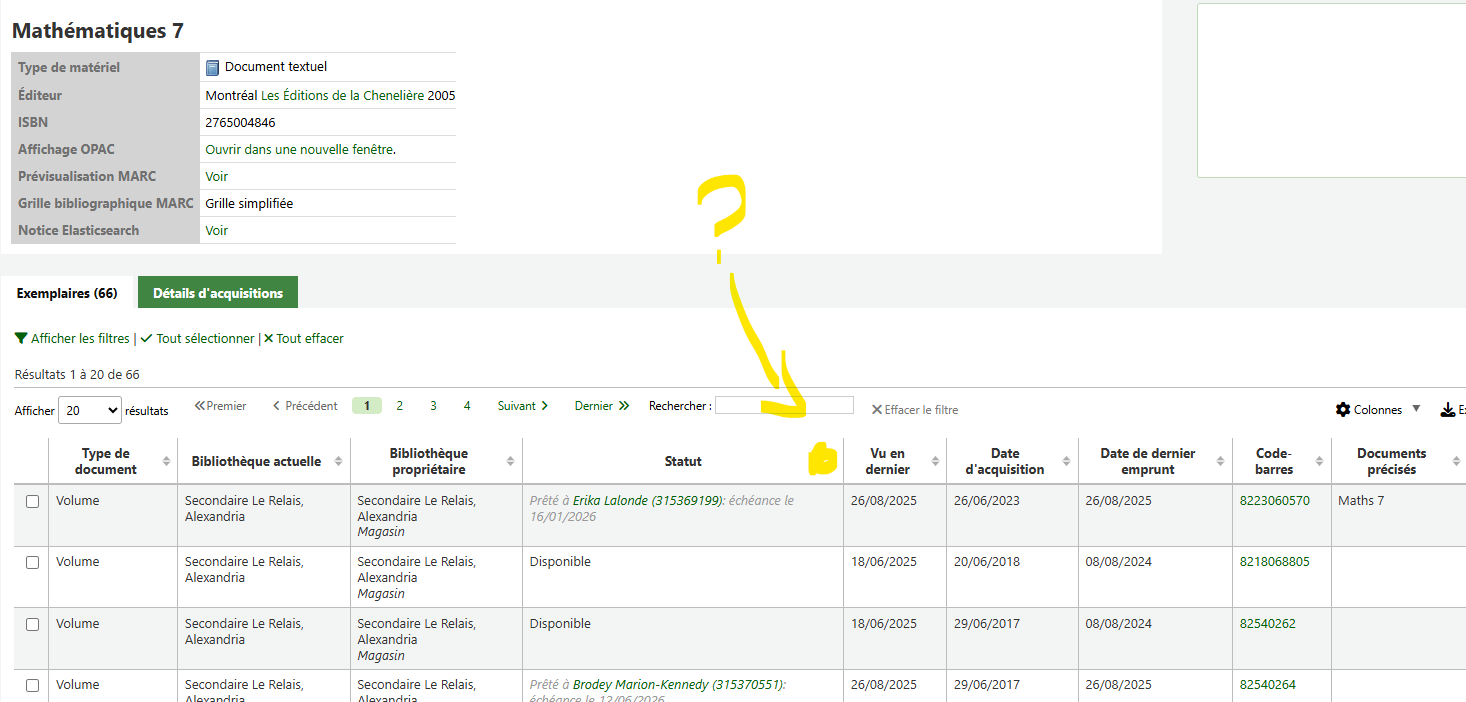Screen dimensions: 1466x702
Task: Click the Rechercher search field
Action: click(784, 405)
